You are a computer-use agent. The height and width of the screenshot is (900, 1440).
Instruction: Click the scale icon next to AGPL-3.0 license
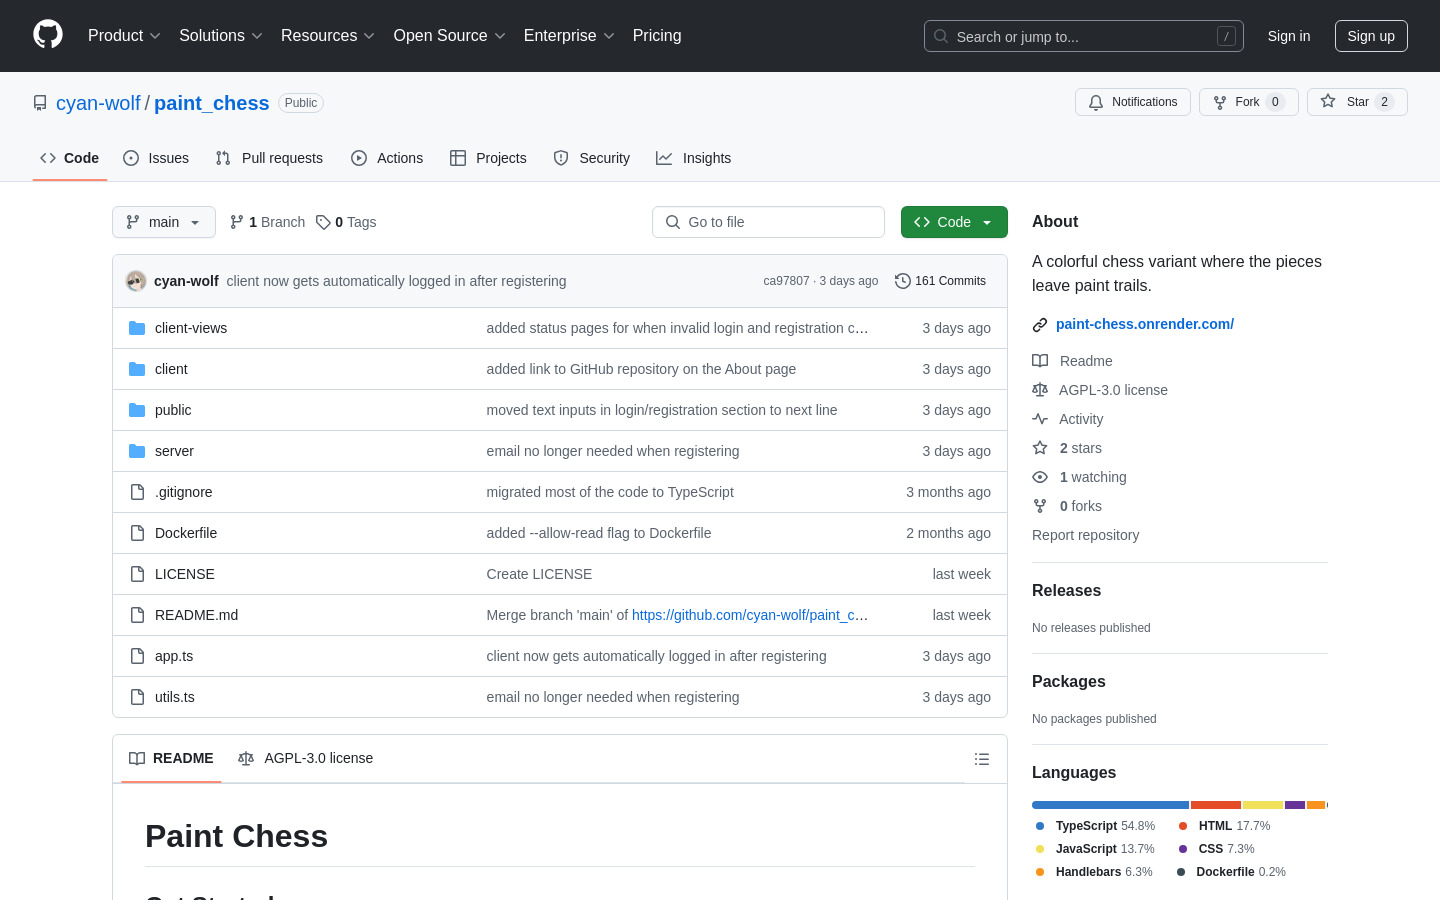pos(1040,390)
